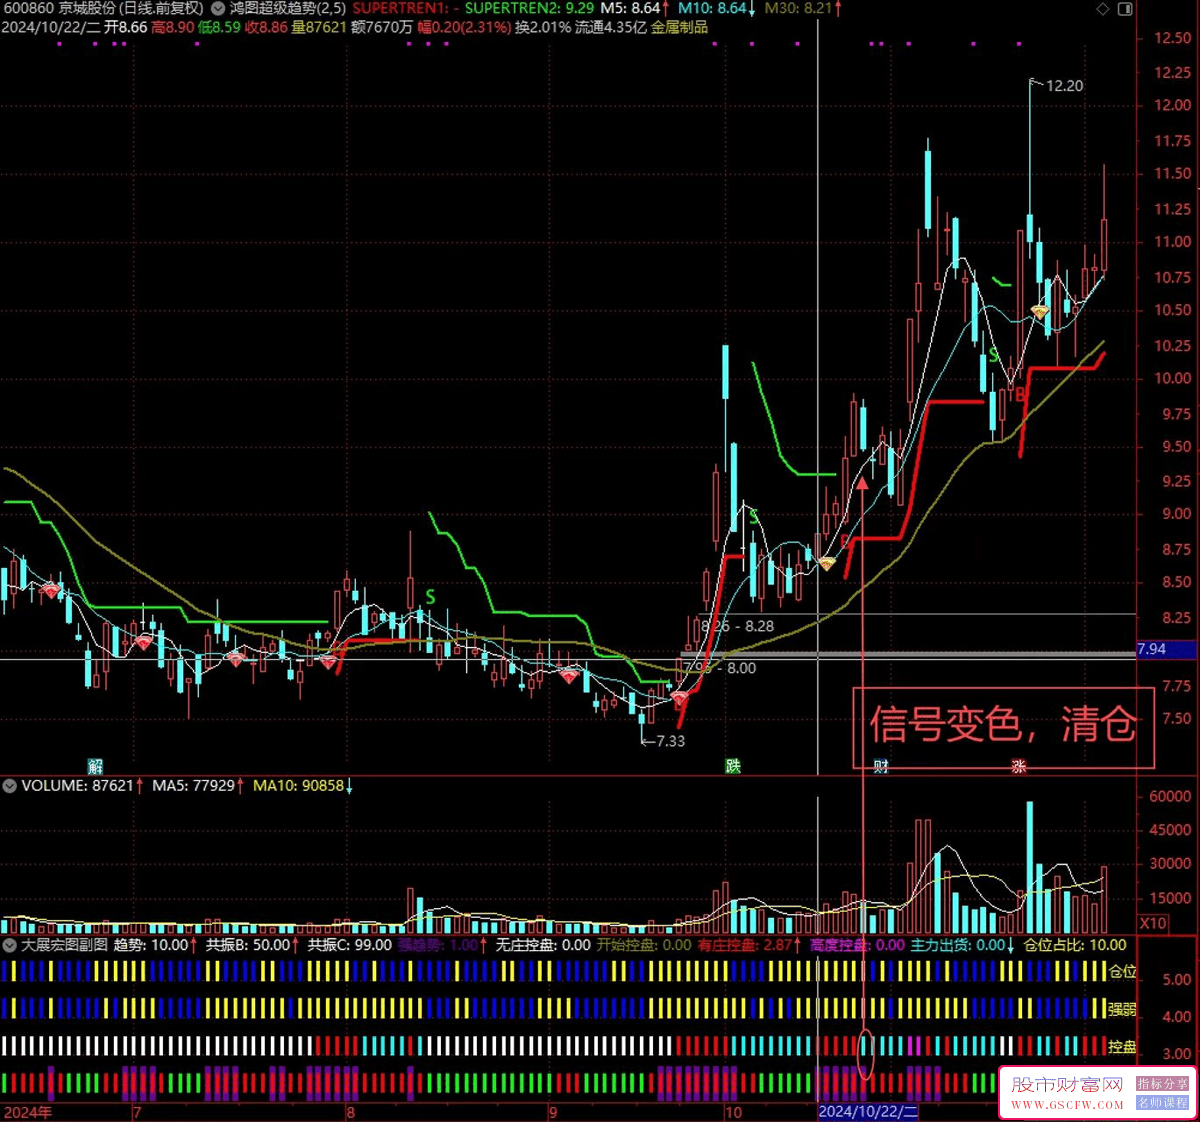This screenshot has width=1200, height=1122.
Task: Click the yellow diamond signal near price 8.60
Action: 827,564
